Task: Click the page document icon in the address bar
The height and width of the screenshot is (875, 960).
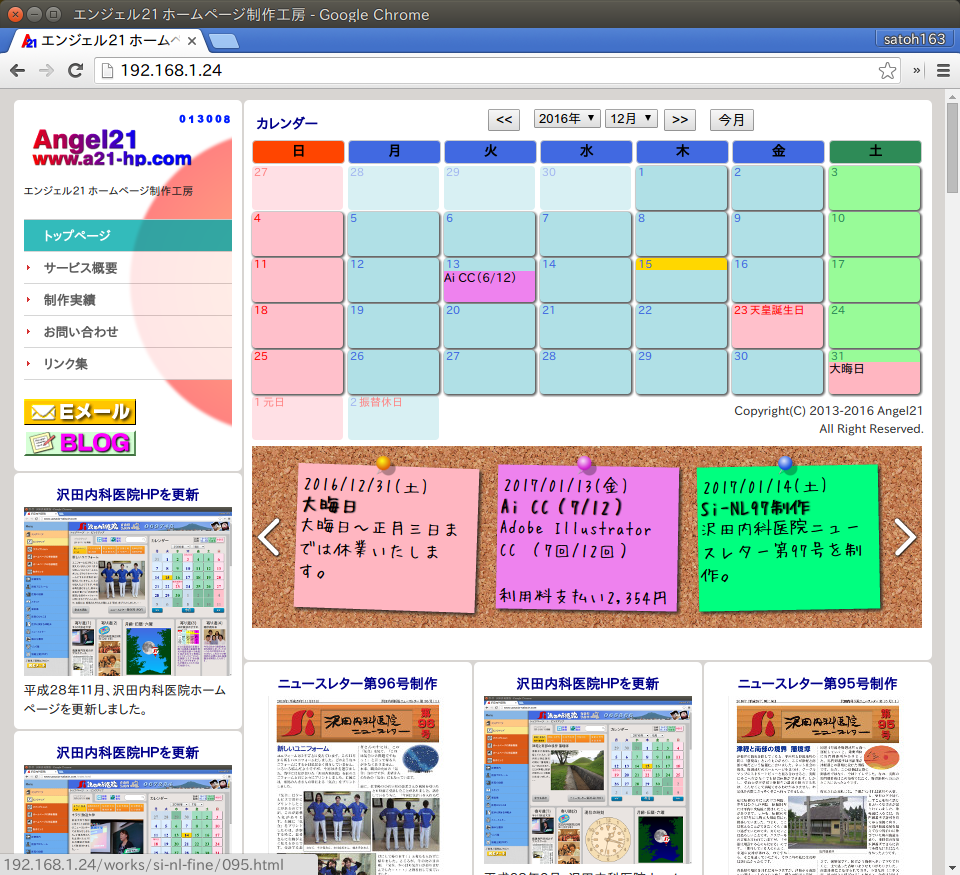Action: (x=107, y=70)
